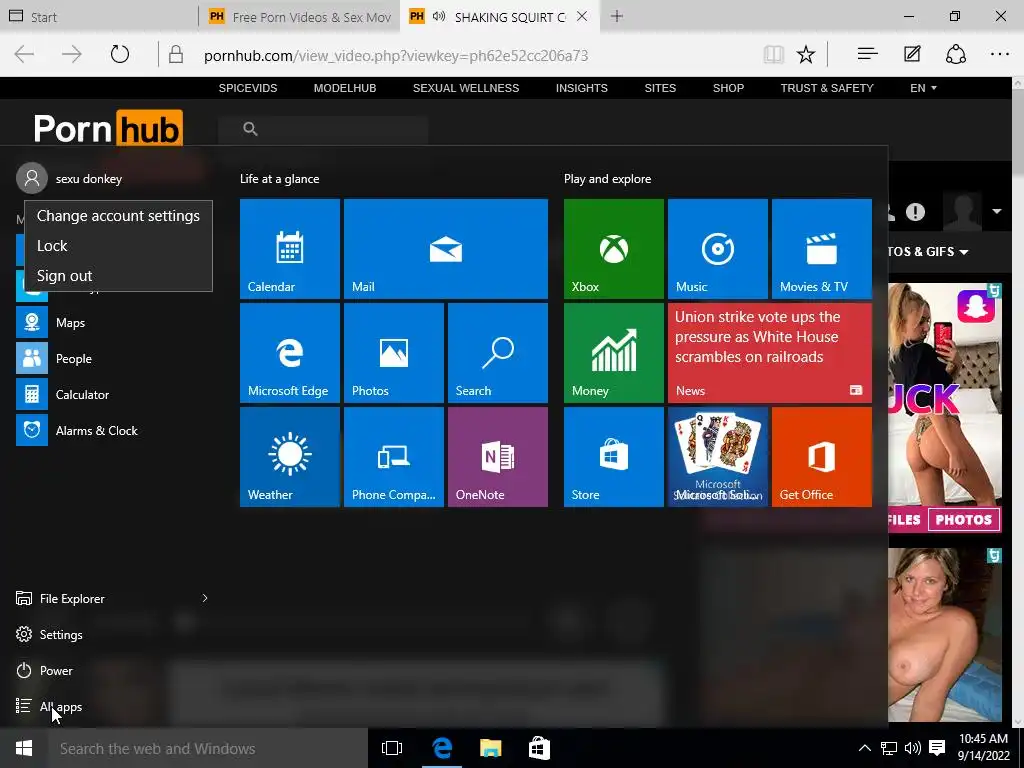Click the Make a Web Note icon
This screenshot has width=1024, height=768.
pos(912,54)
